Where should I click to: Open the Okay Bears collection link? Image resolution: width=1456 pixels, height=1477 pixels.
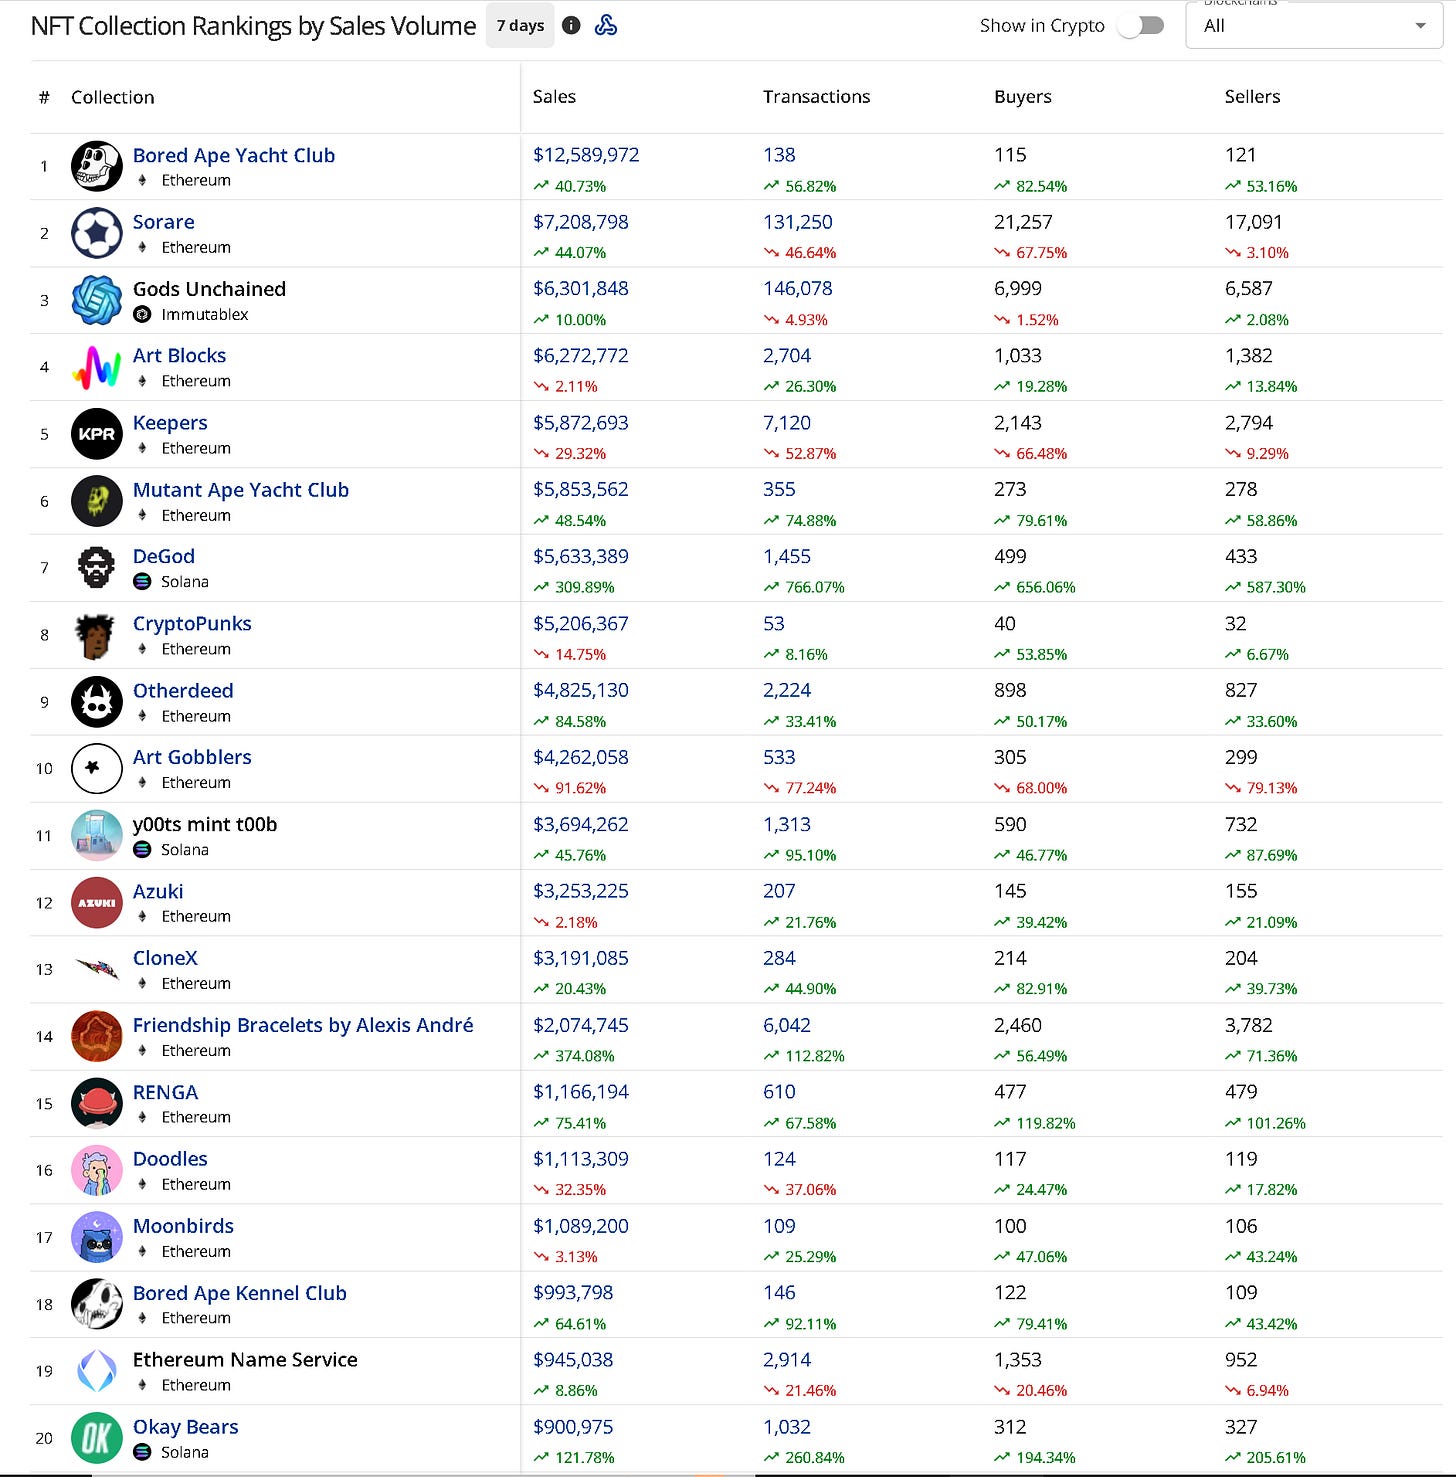[x=185, y=1427]
